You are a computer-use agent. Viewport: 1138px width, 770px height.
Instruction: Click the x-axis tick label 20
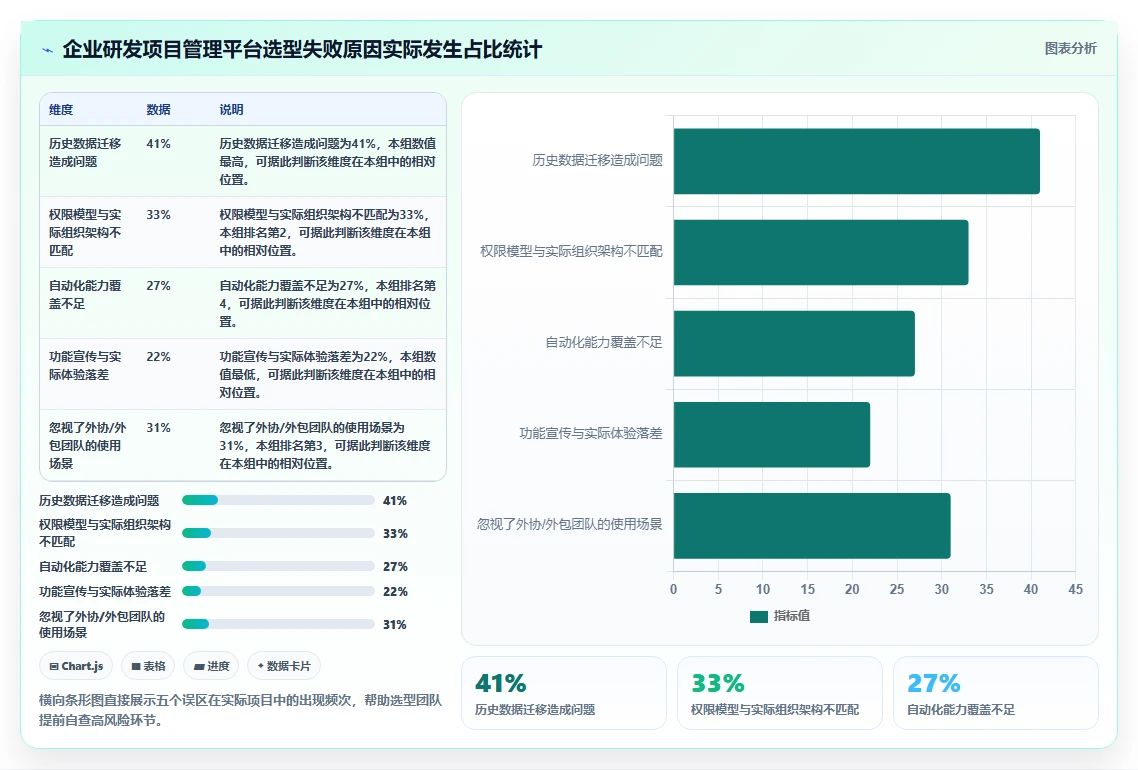[x=852, y=589]
